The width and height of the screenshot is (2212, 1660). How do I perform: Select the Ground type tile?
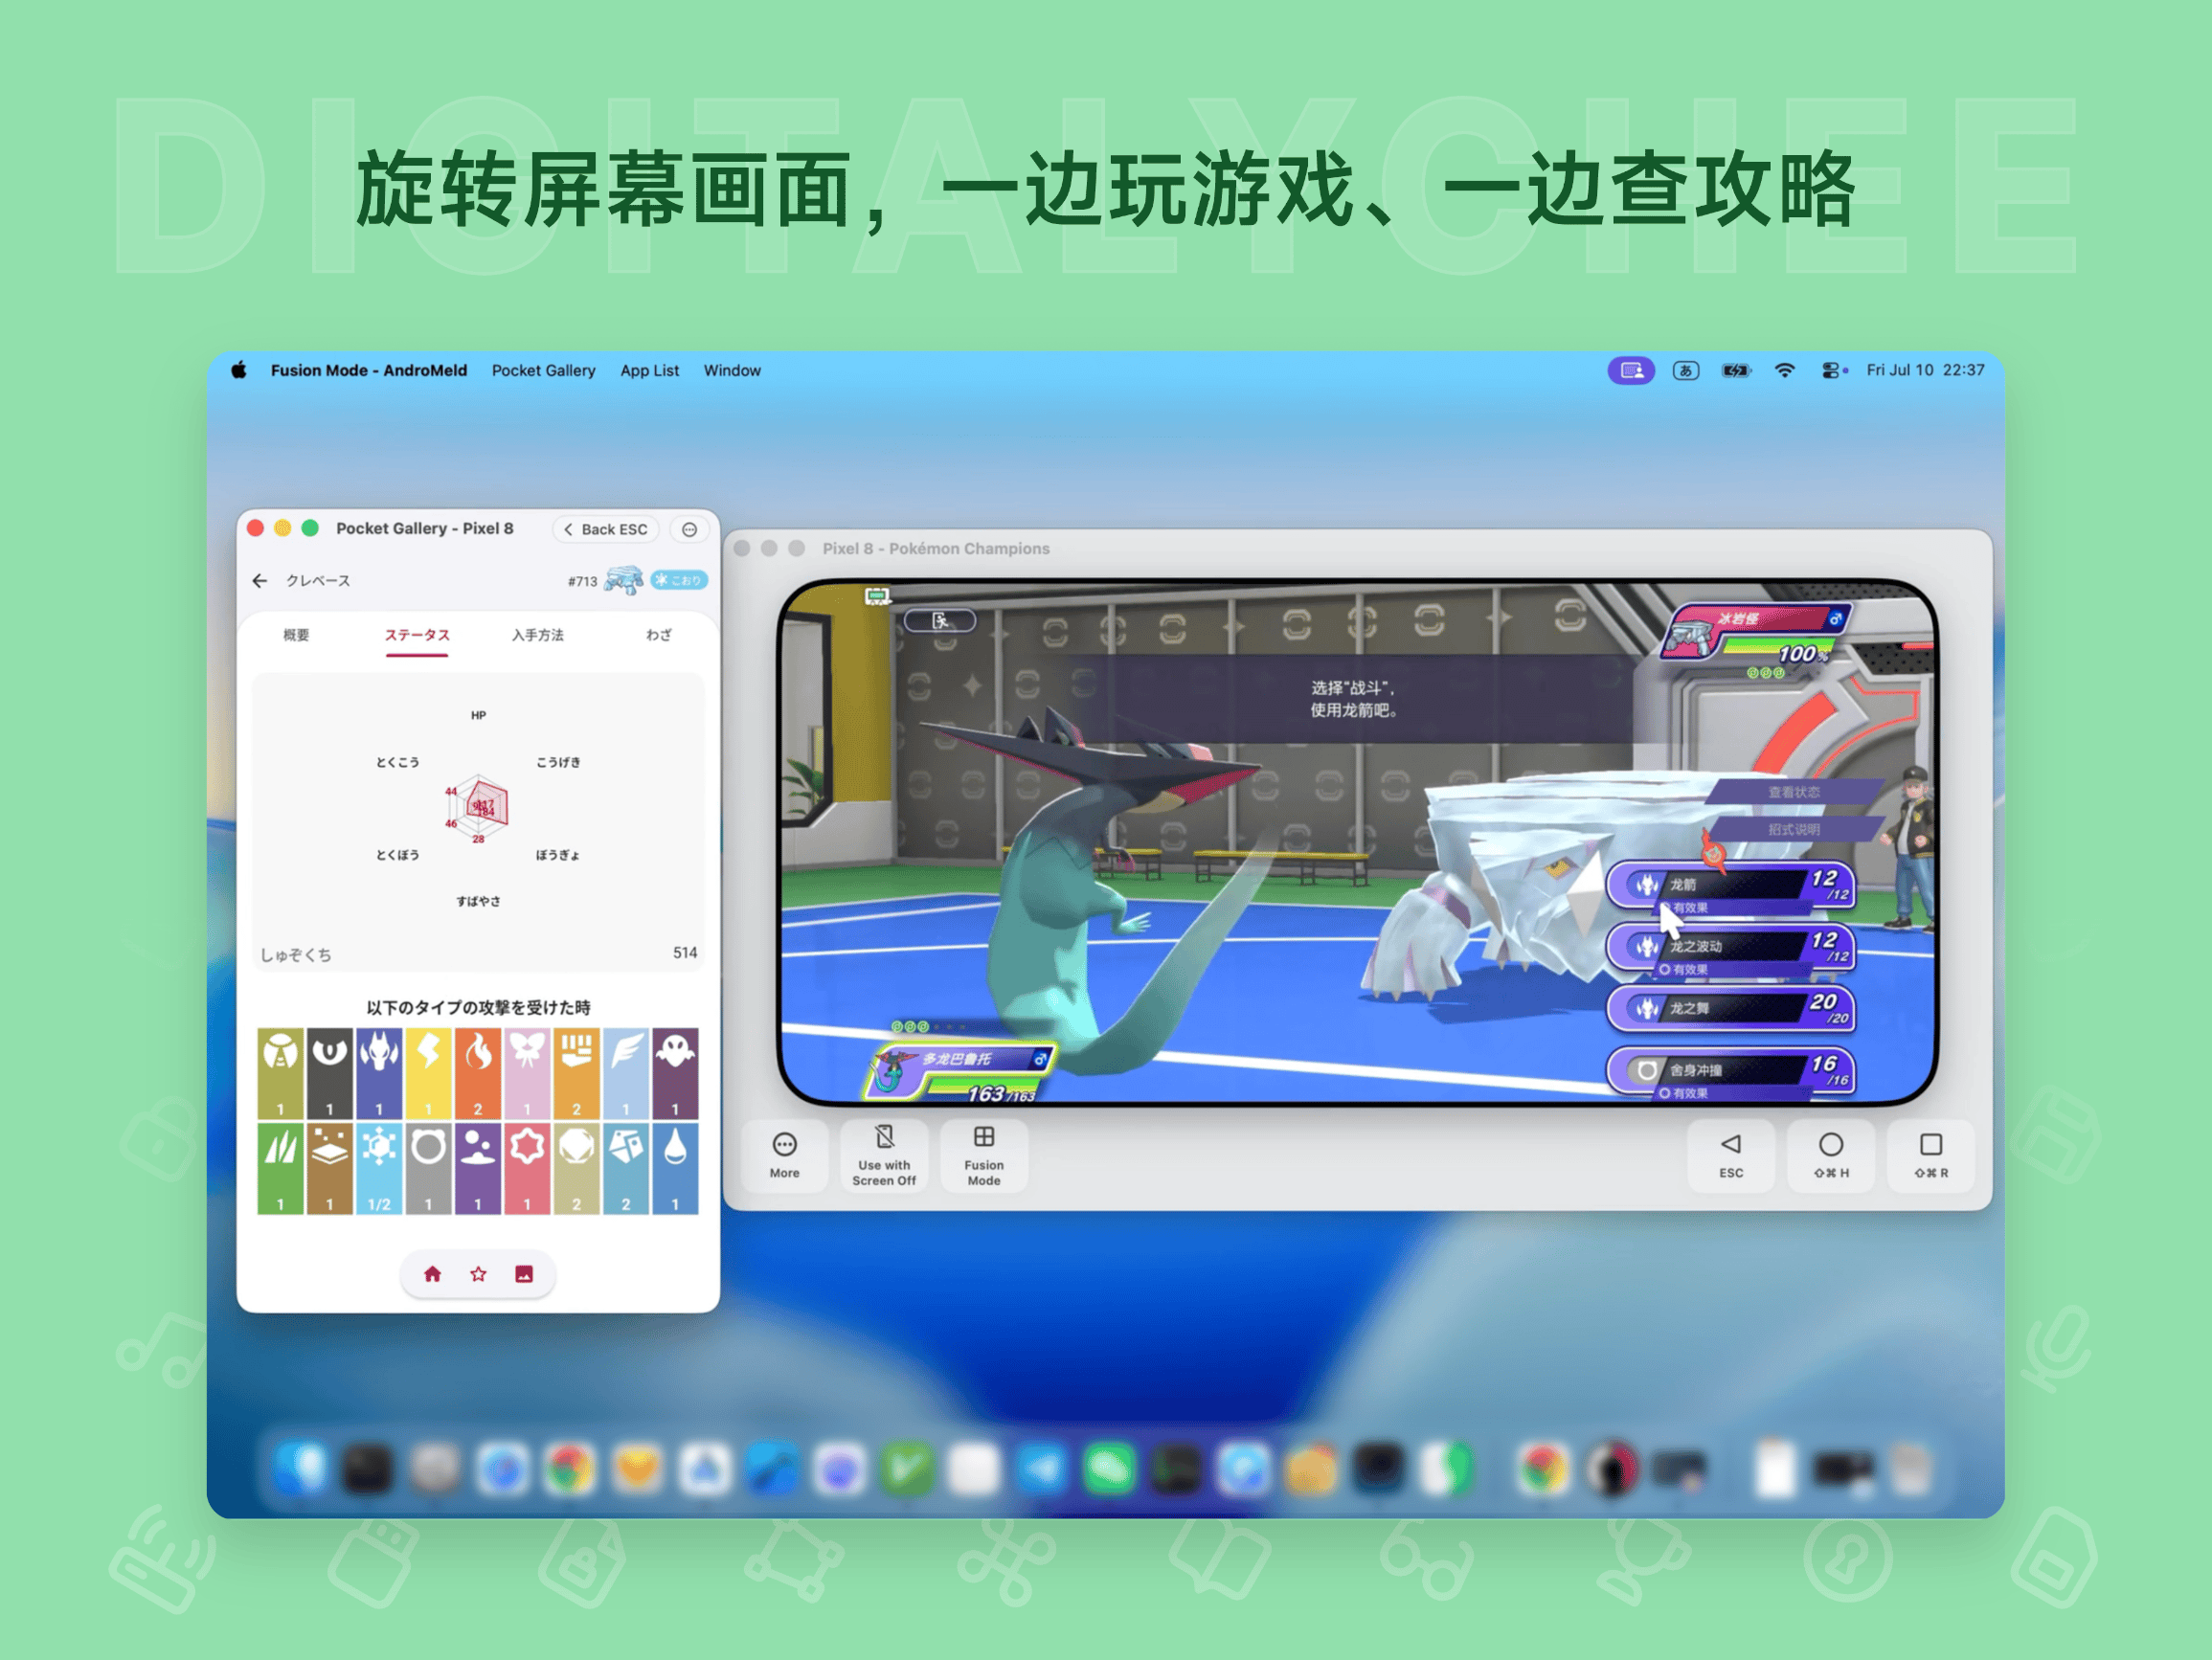(329, 1169)
